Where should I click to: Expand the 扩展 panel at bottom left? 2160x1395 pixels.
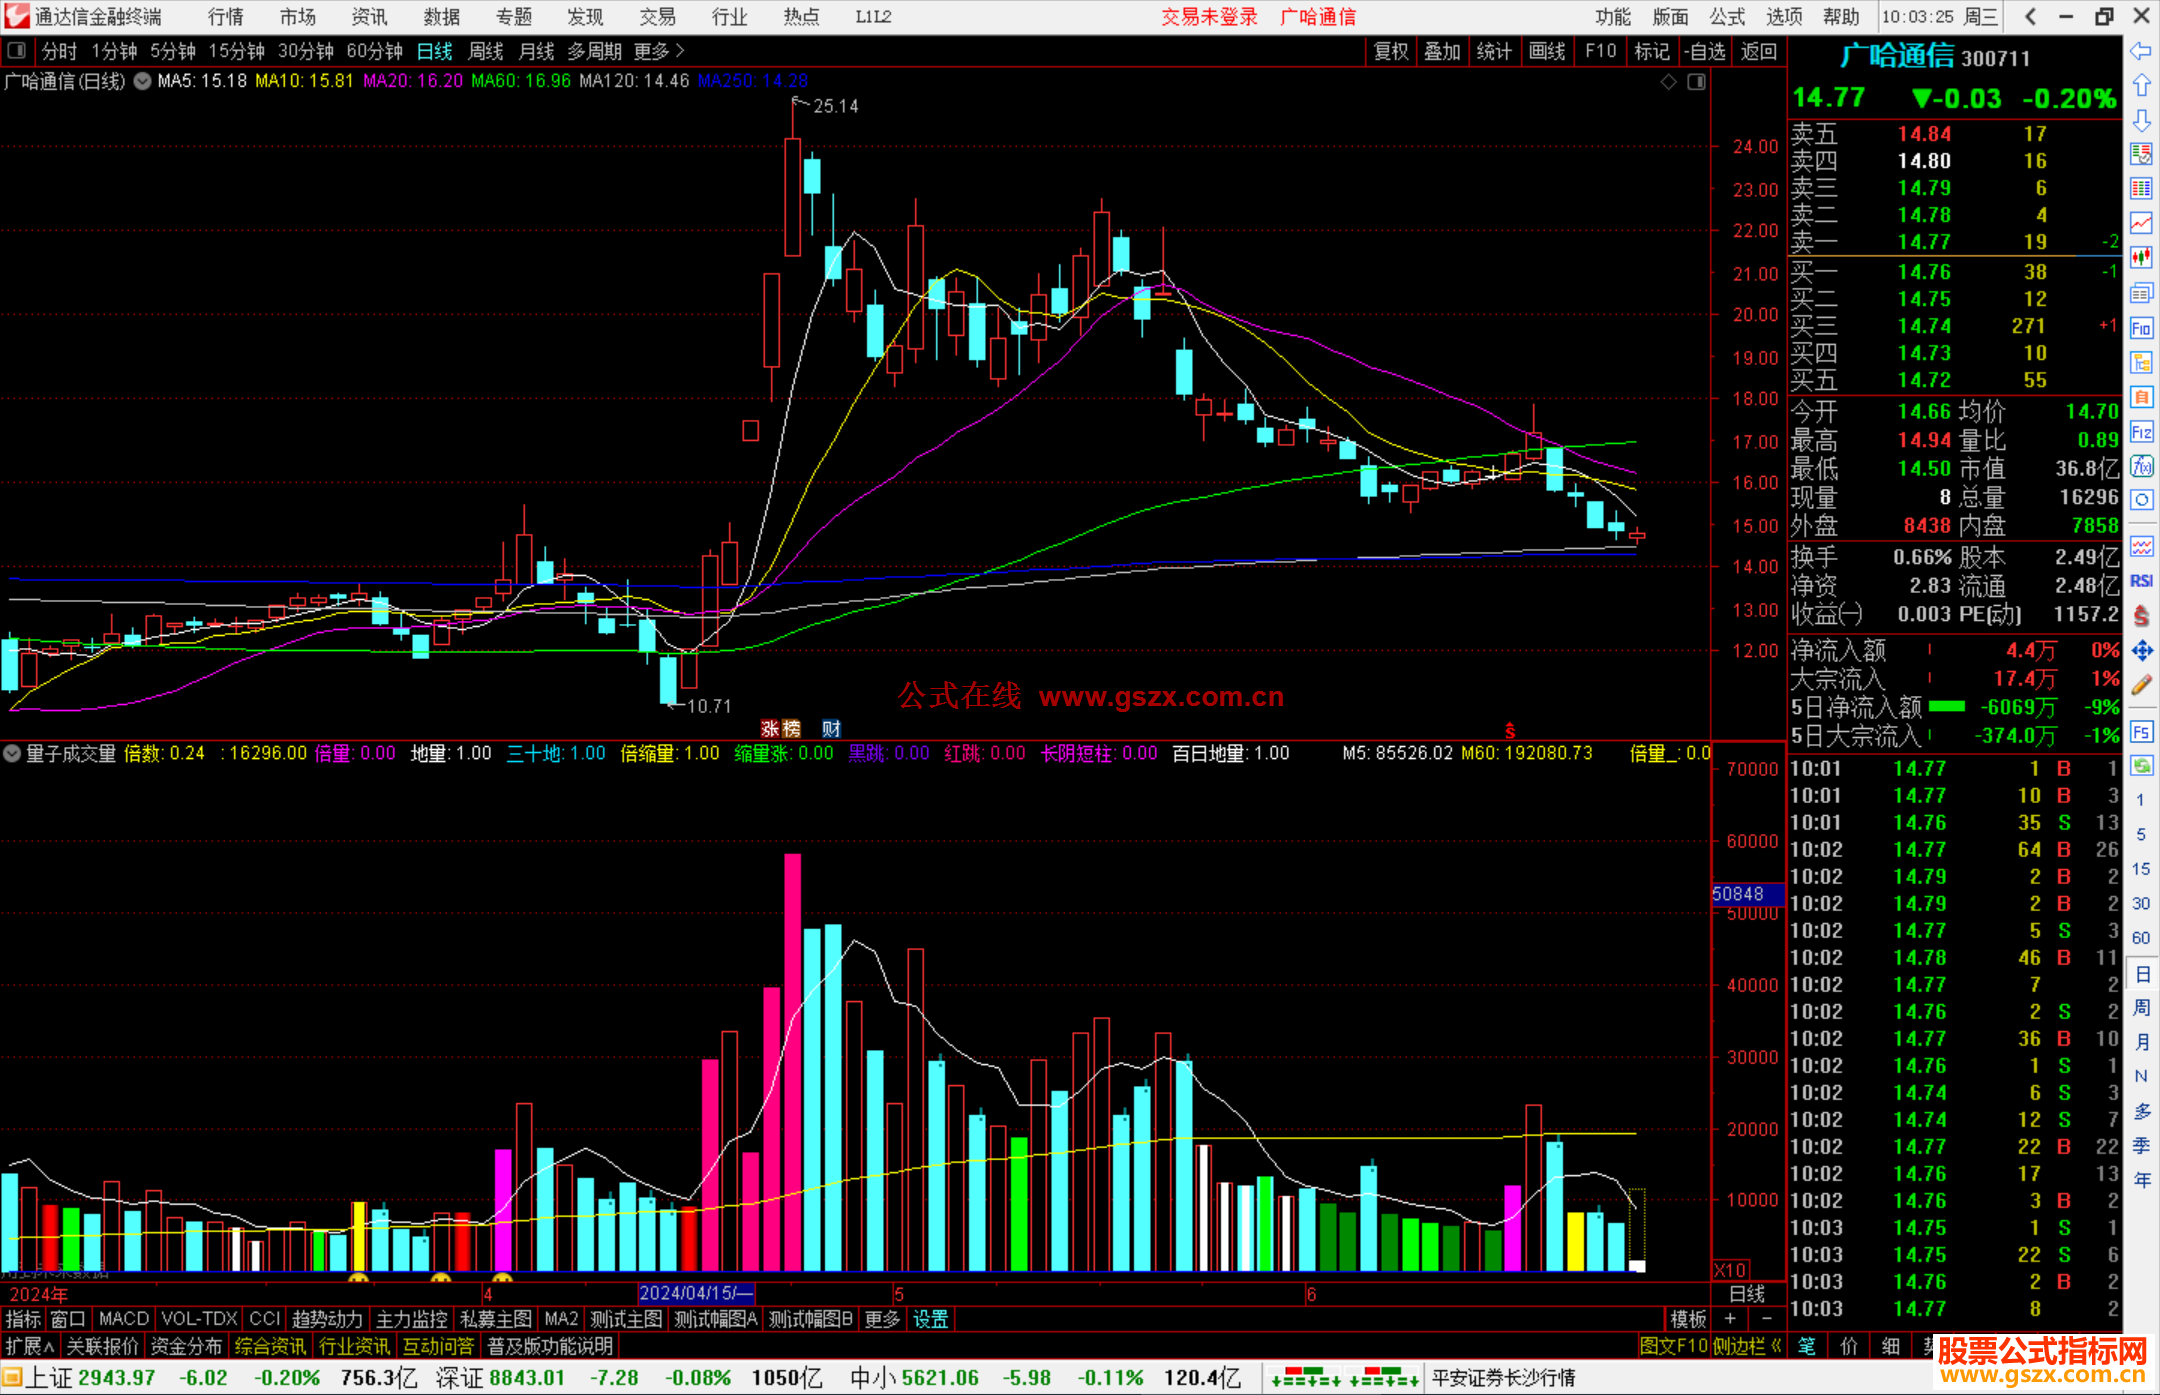[x=29, y=1346]
